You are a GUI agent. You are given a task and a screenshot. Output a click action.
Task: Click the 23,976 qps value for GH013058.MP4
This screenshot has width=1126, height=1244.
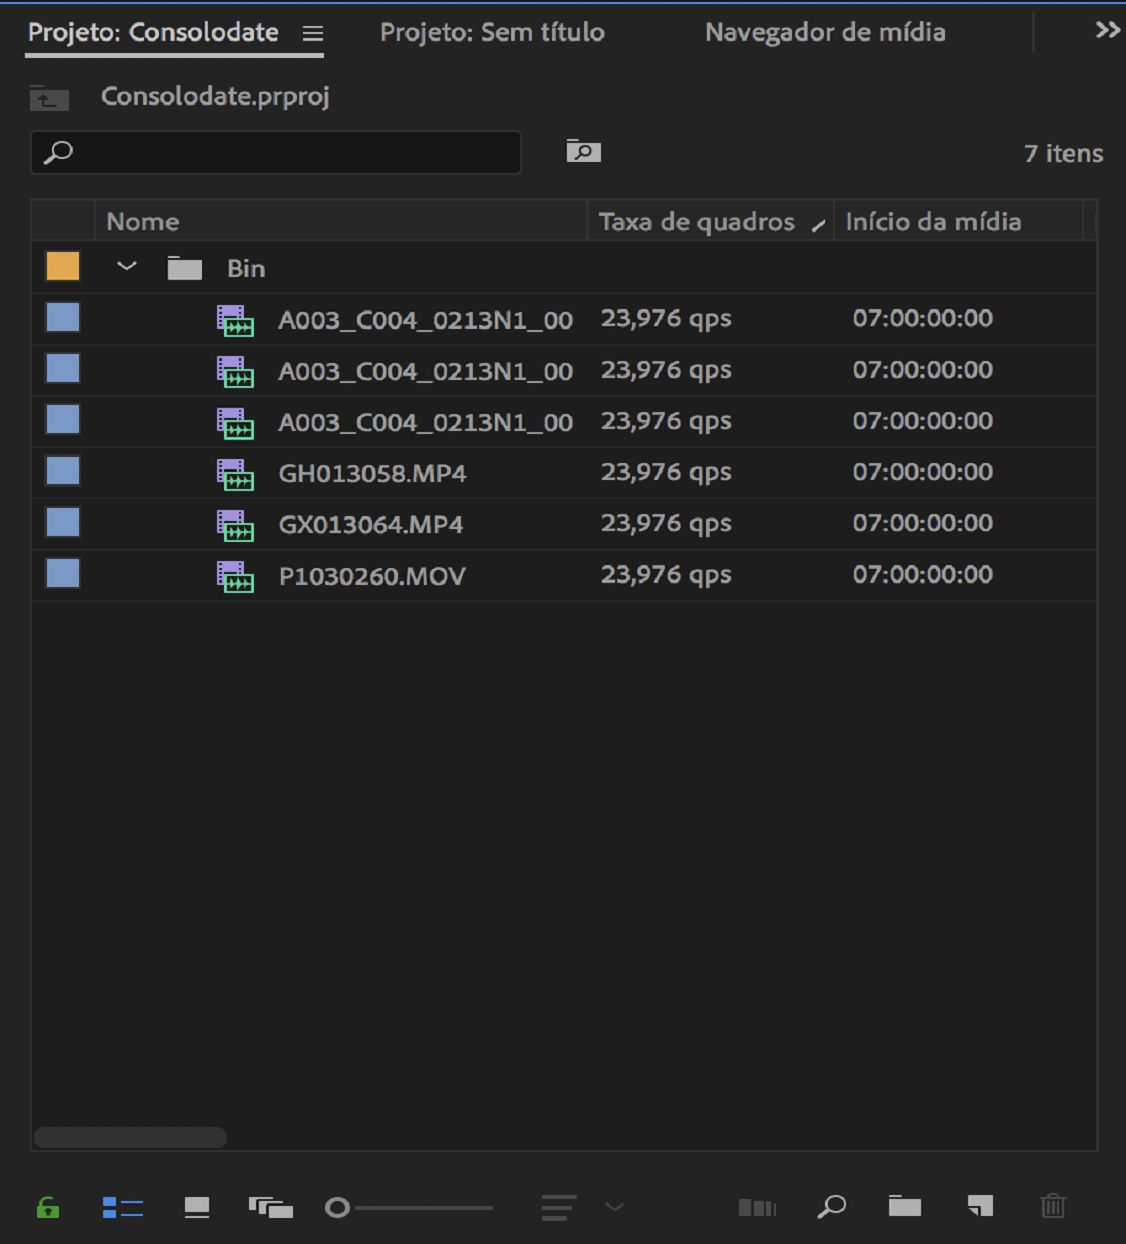(666, 472)
